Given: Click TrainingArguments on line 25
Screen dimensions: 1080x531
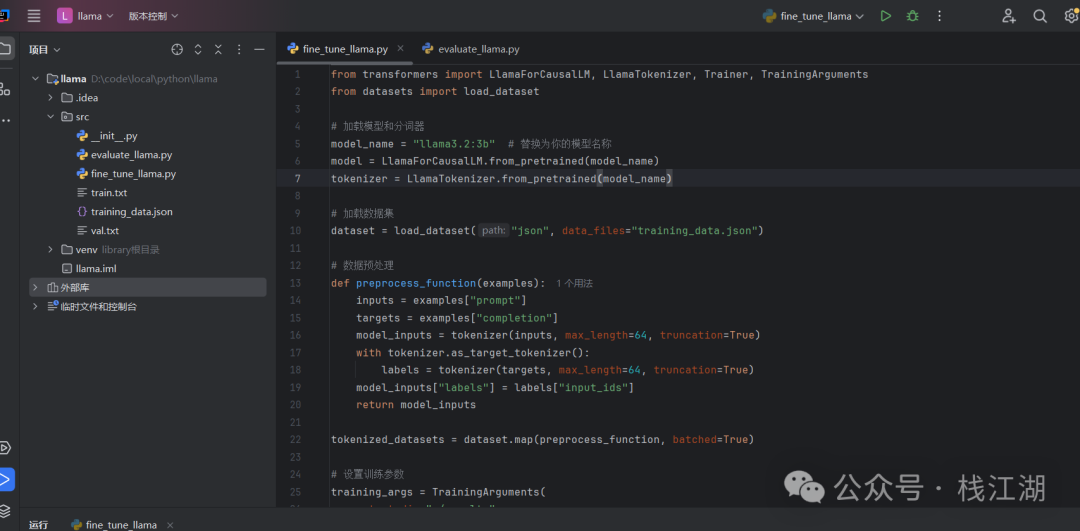Looking at the screenshot, I should pos(485,492).
